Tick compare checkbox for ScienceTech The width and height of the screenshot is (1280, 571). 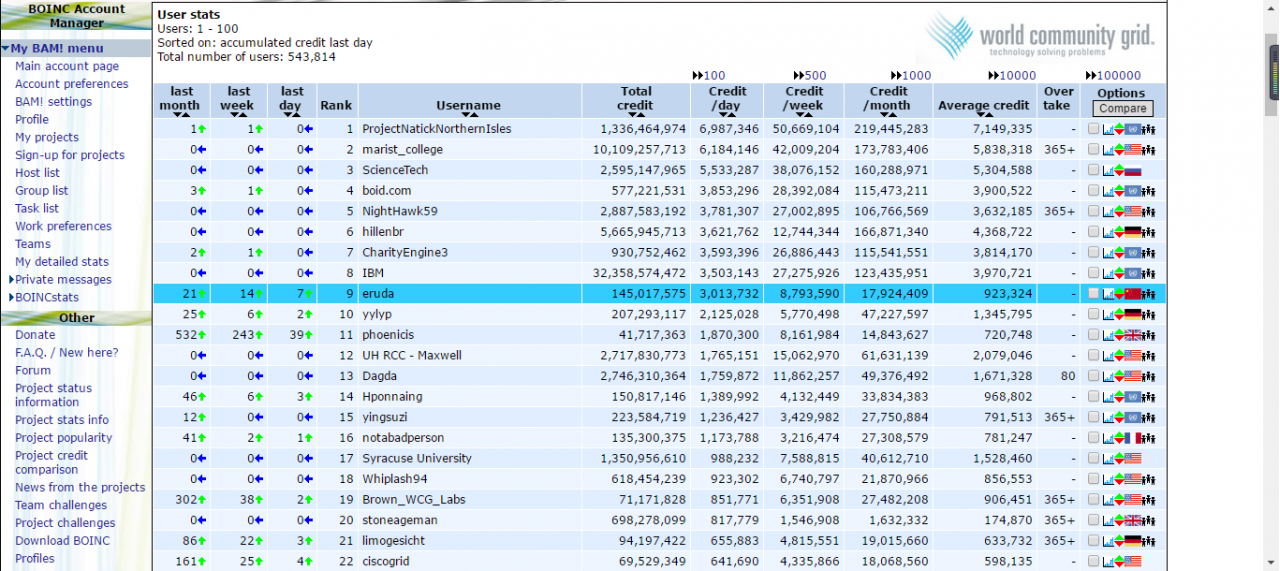pyautogui.click(x=1093, y=170)
